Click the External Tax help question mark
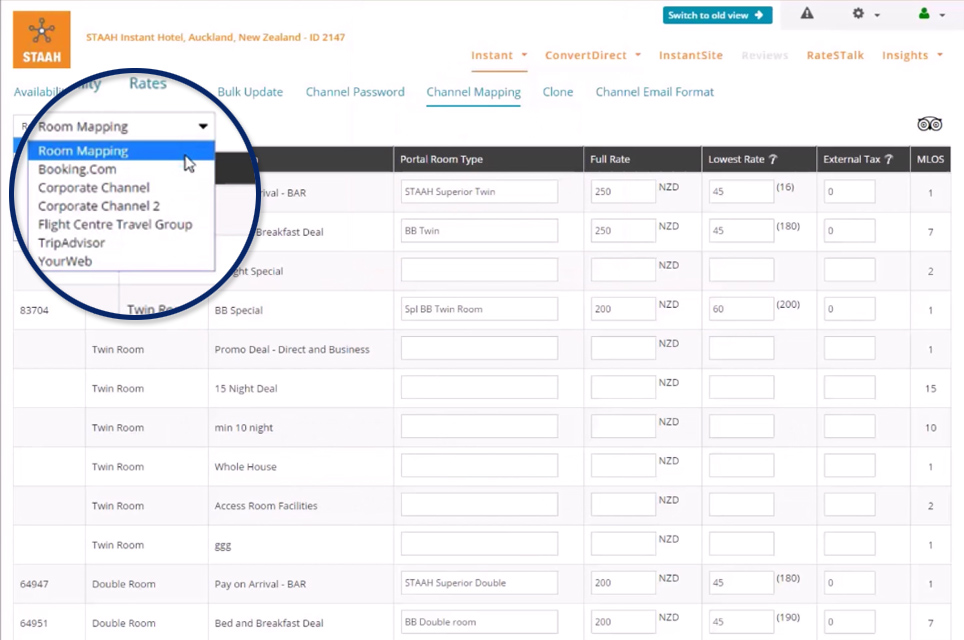This screenshot has width=964, height=640. 888,159
